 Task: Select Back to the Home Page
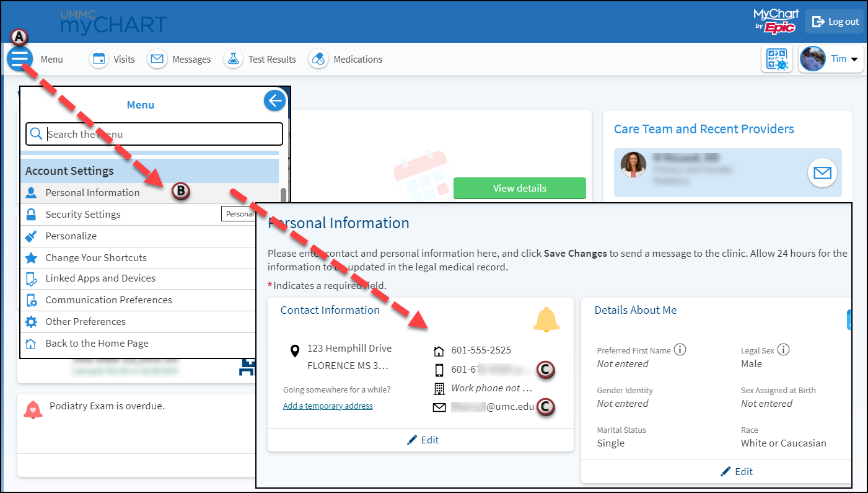click(x=138, y=343)
